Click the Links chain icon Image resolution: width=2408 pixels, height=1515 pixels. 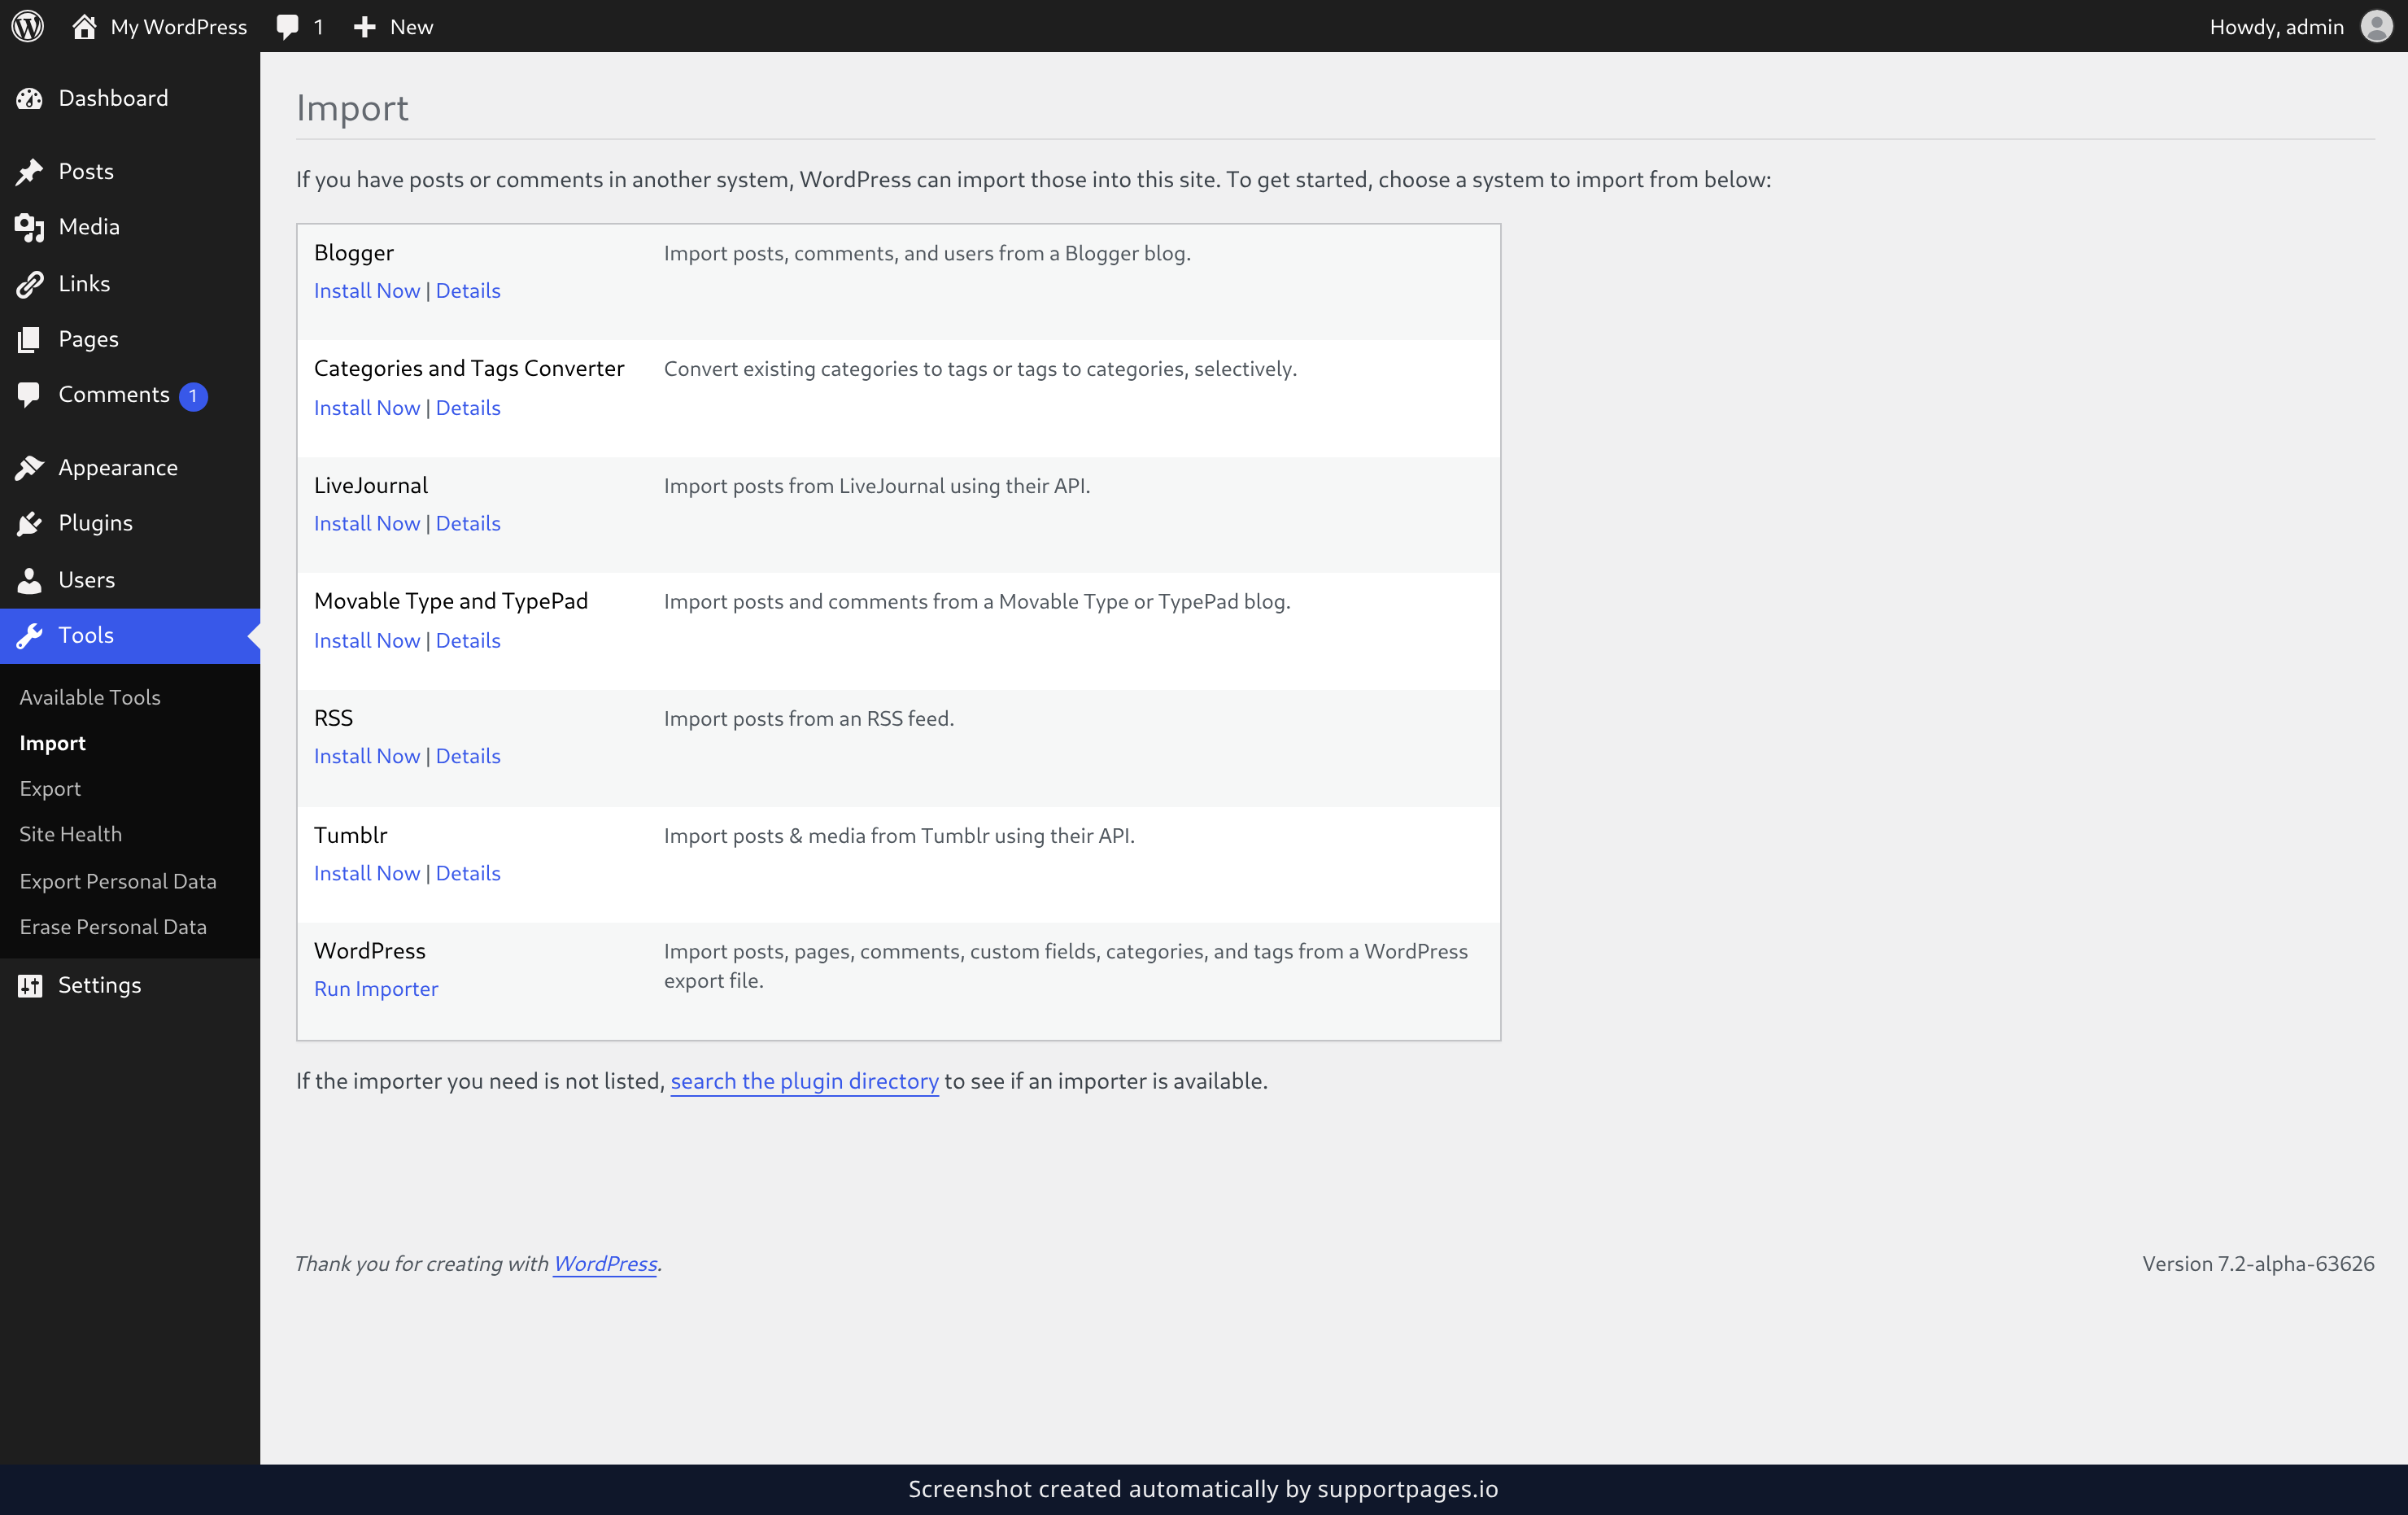point(30,284)
